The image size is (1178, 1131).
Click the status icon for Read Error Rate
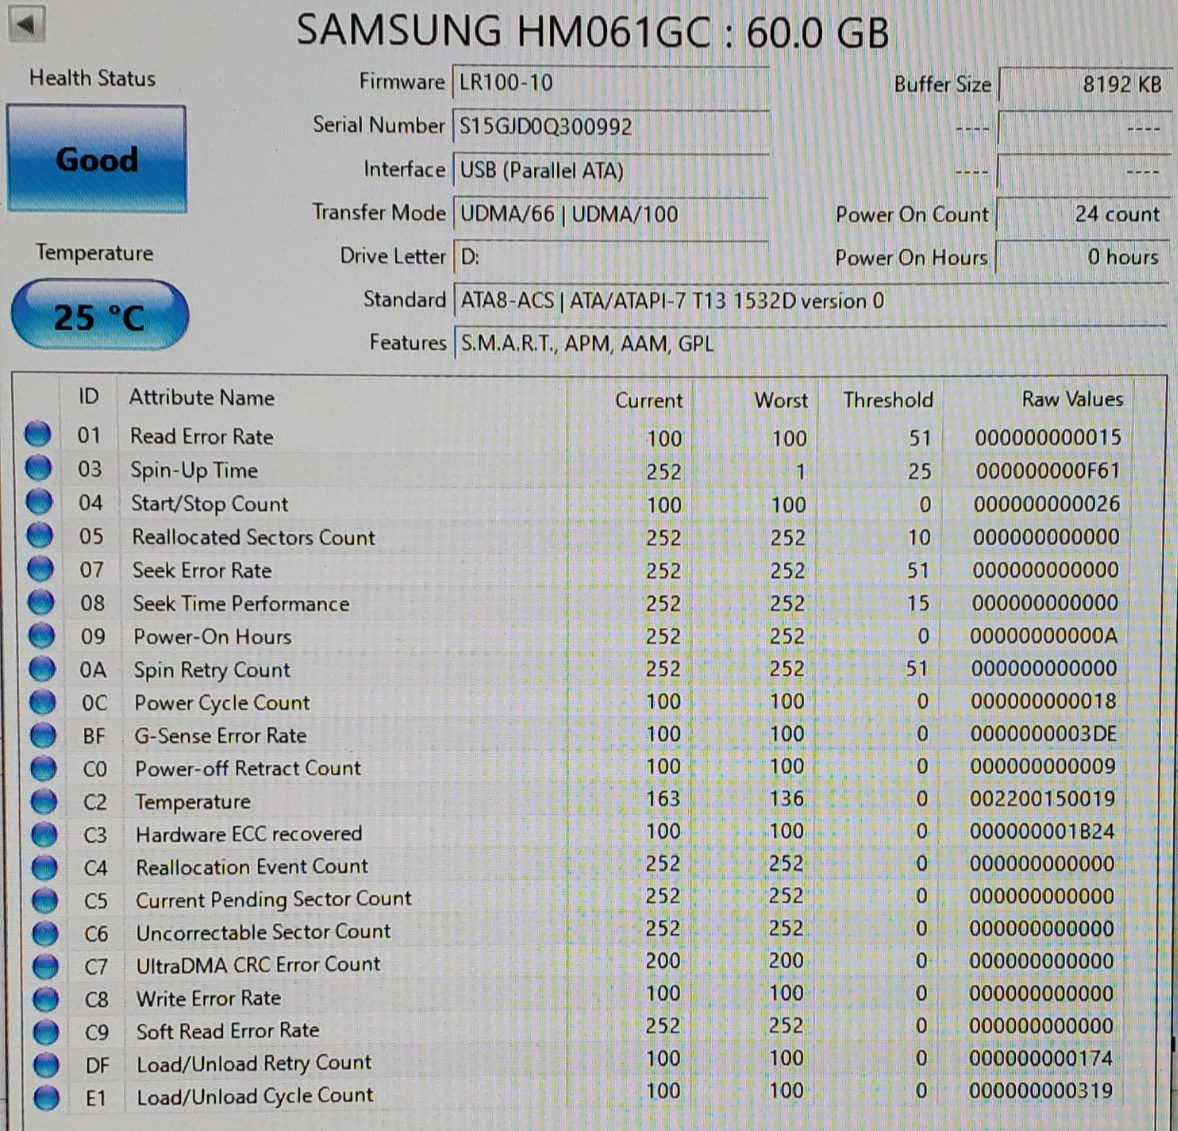pyautogui.click(x=38, y=434)
